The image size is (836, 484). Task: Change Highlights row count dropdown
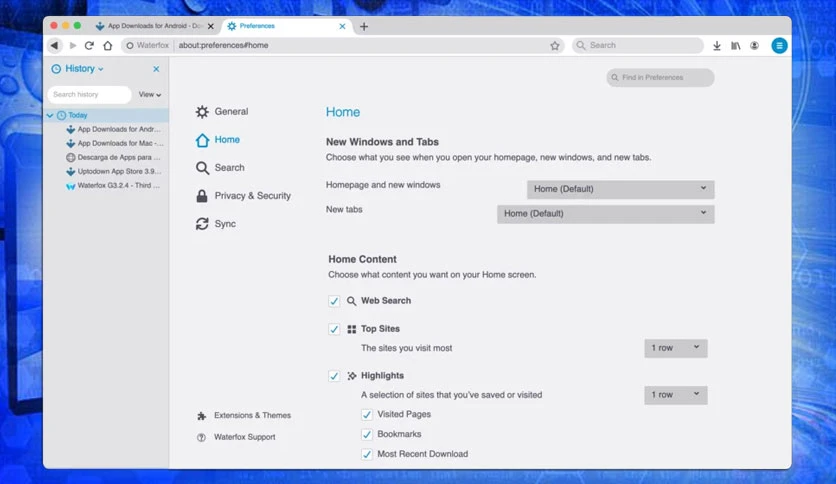(x=676, y=395)
